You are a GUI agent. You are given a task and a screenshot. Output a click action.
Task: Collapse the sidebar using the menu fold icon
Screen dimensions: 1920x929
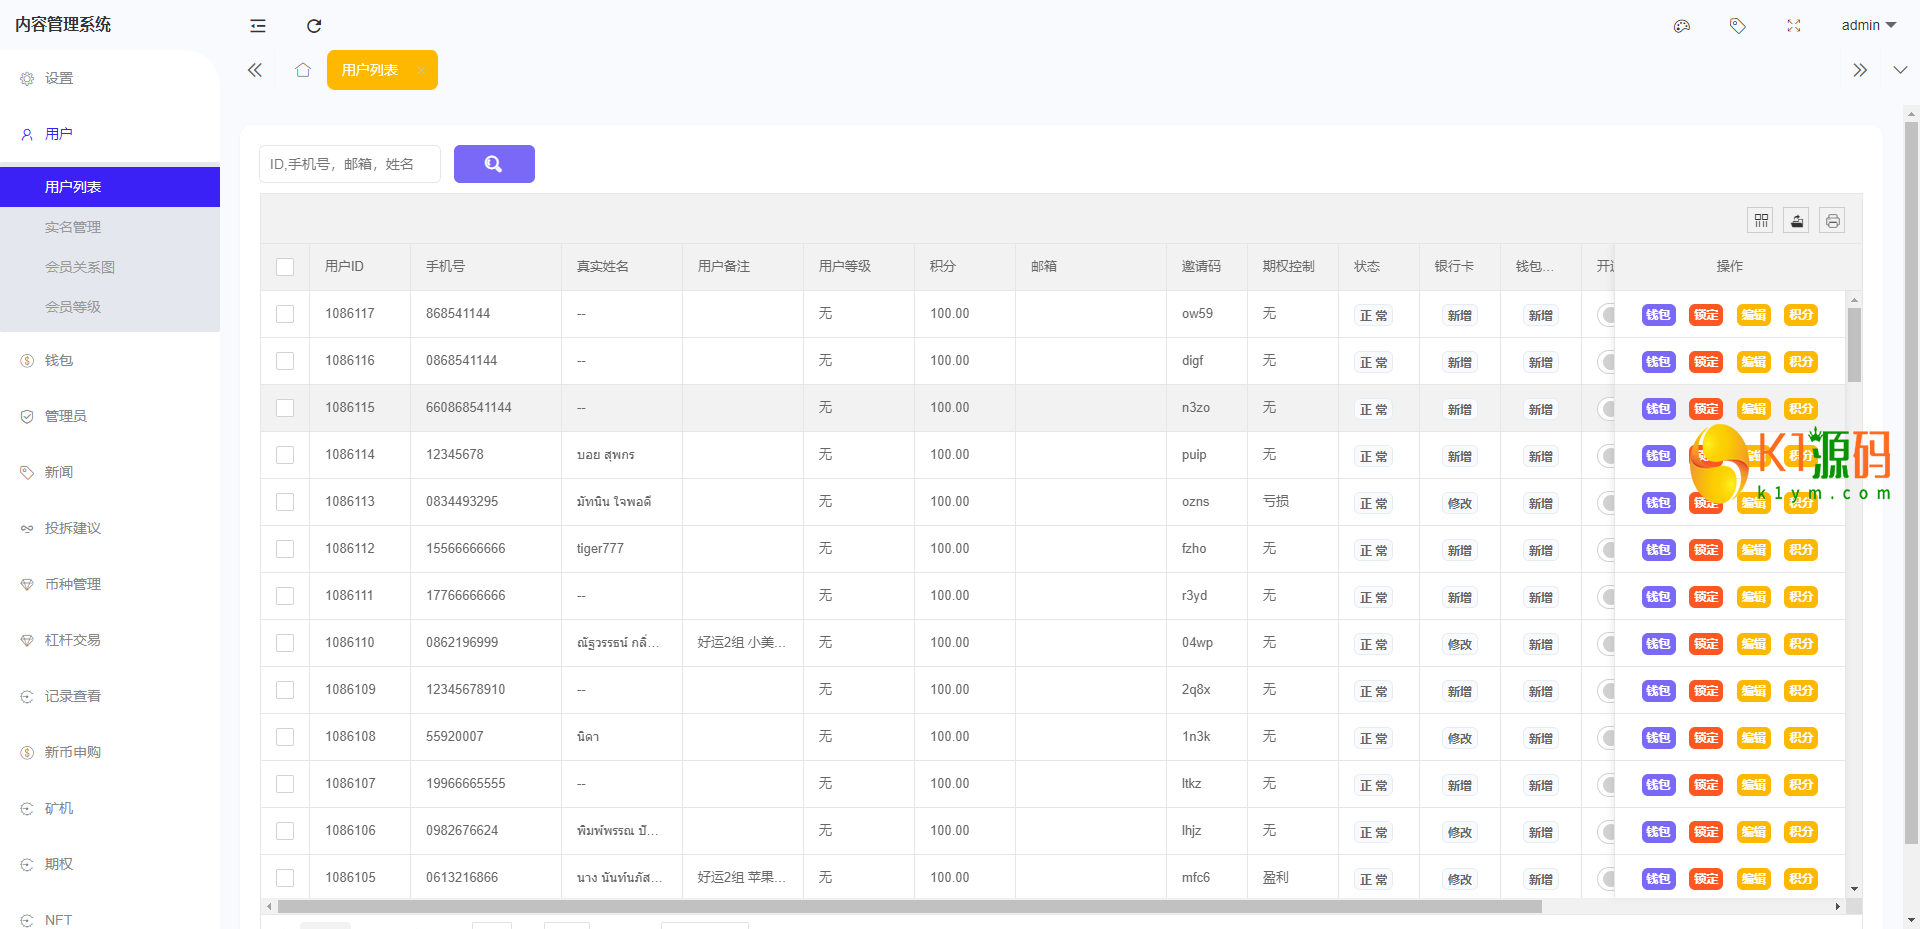point(258,26)
